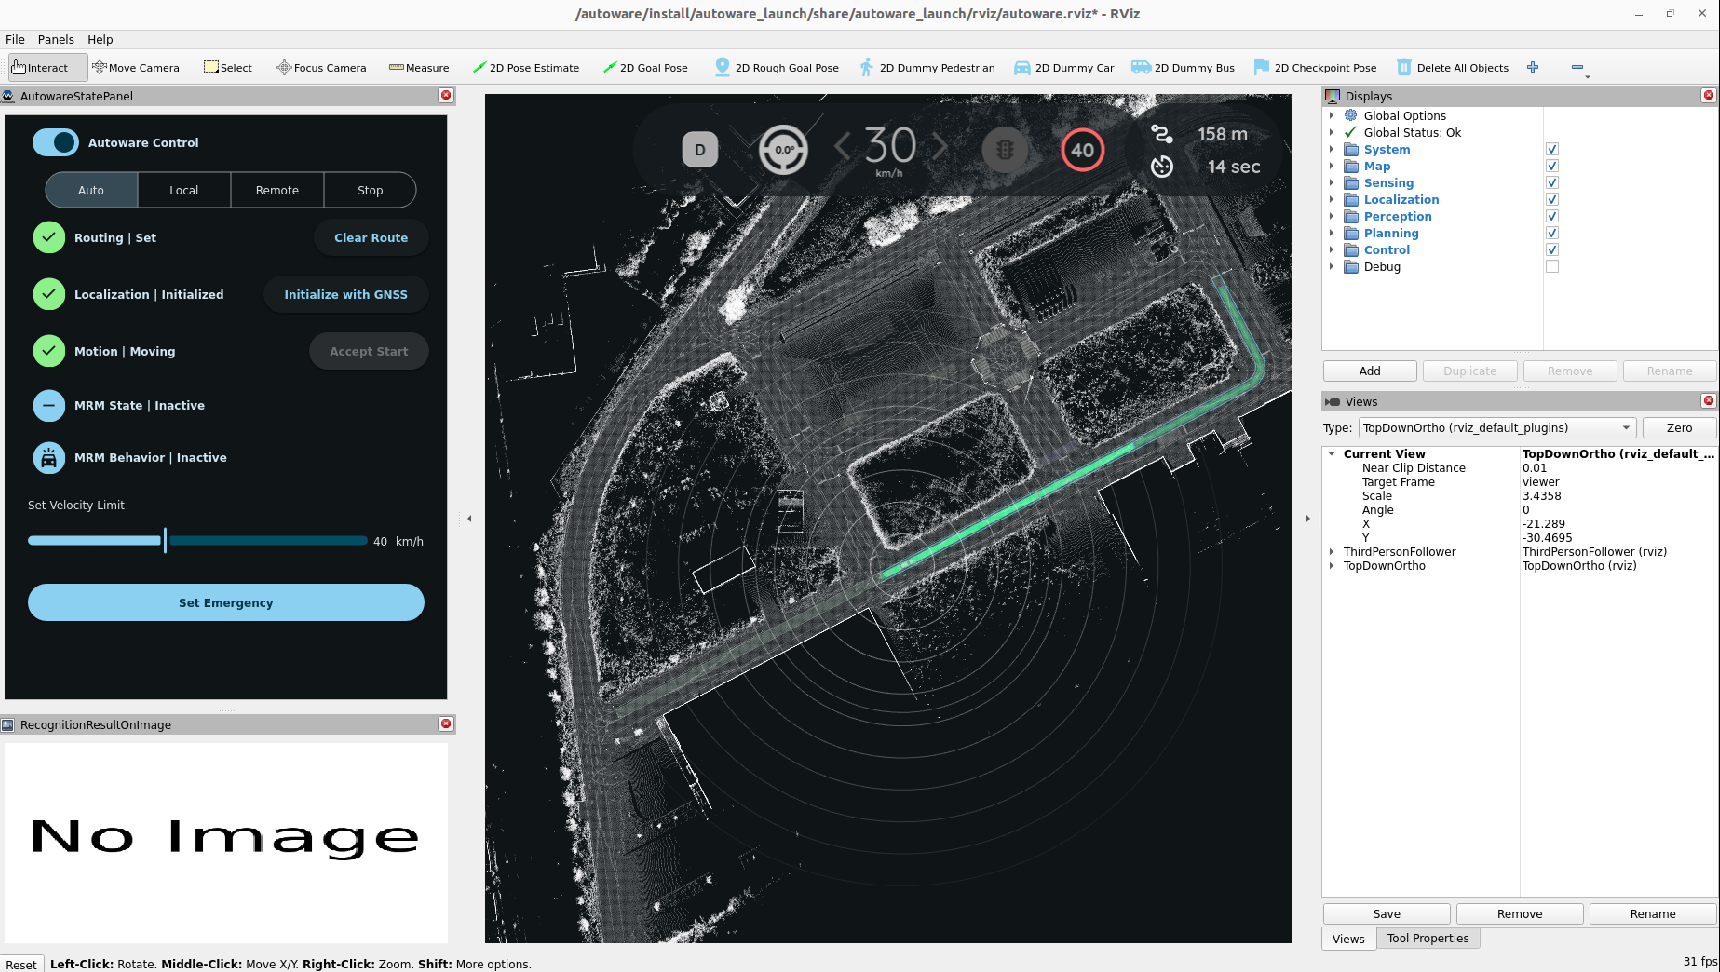Screen dimensions: 1720x972
Task: Expand the Planning display group
Action: click(x=1332, y=233)
